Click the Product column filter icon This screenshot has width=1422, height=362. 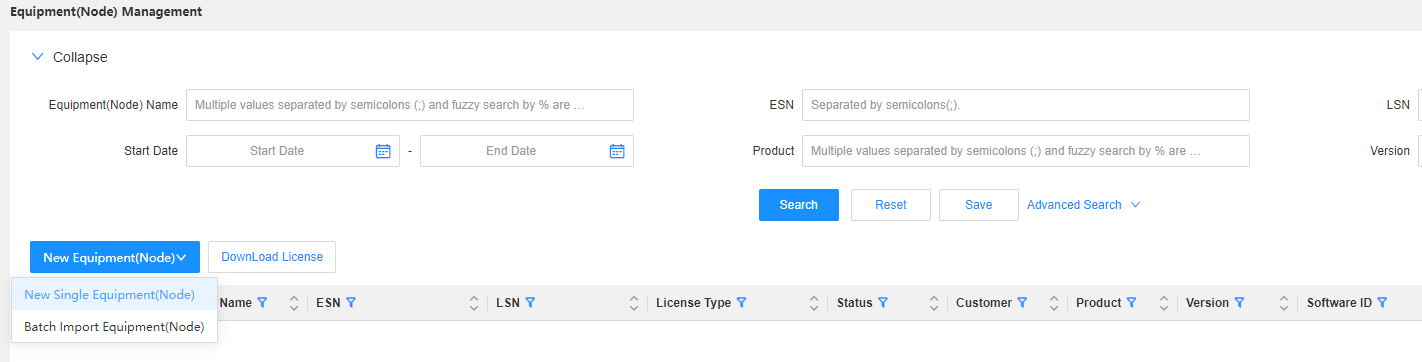[x=1131, y=302]
